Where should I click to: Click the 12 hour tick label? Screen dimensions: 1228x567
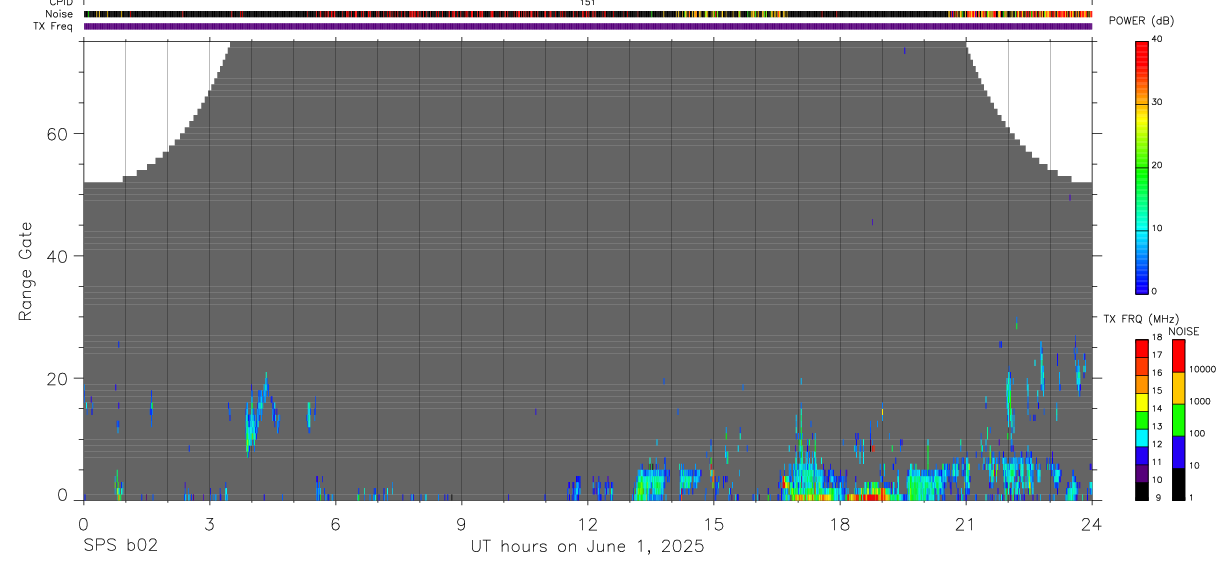(x=588, y=523)
